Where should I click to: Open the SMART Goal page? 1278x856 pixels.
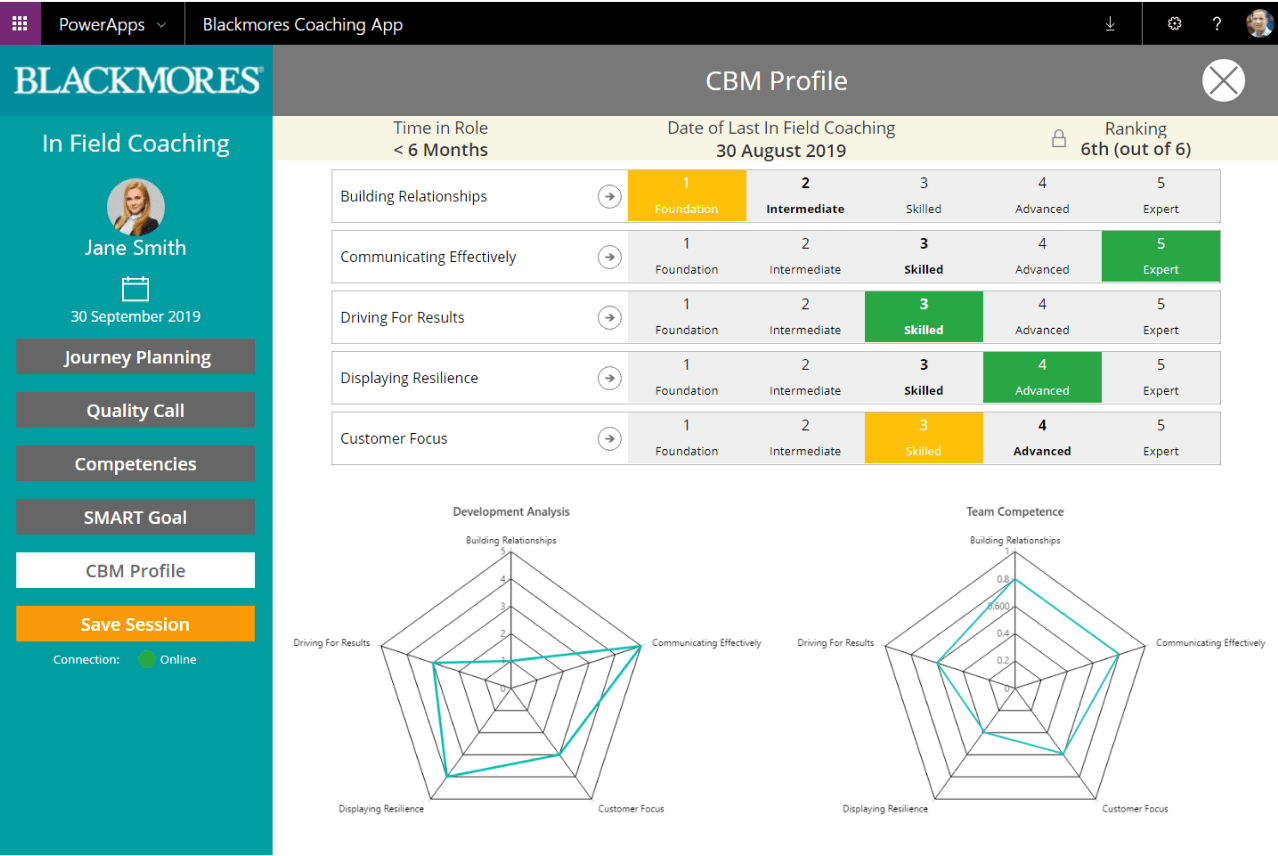(135, 517)
